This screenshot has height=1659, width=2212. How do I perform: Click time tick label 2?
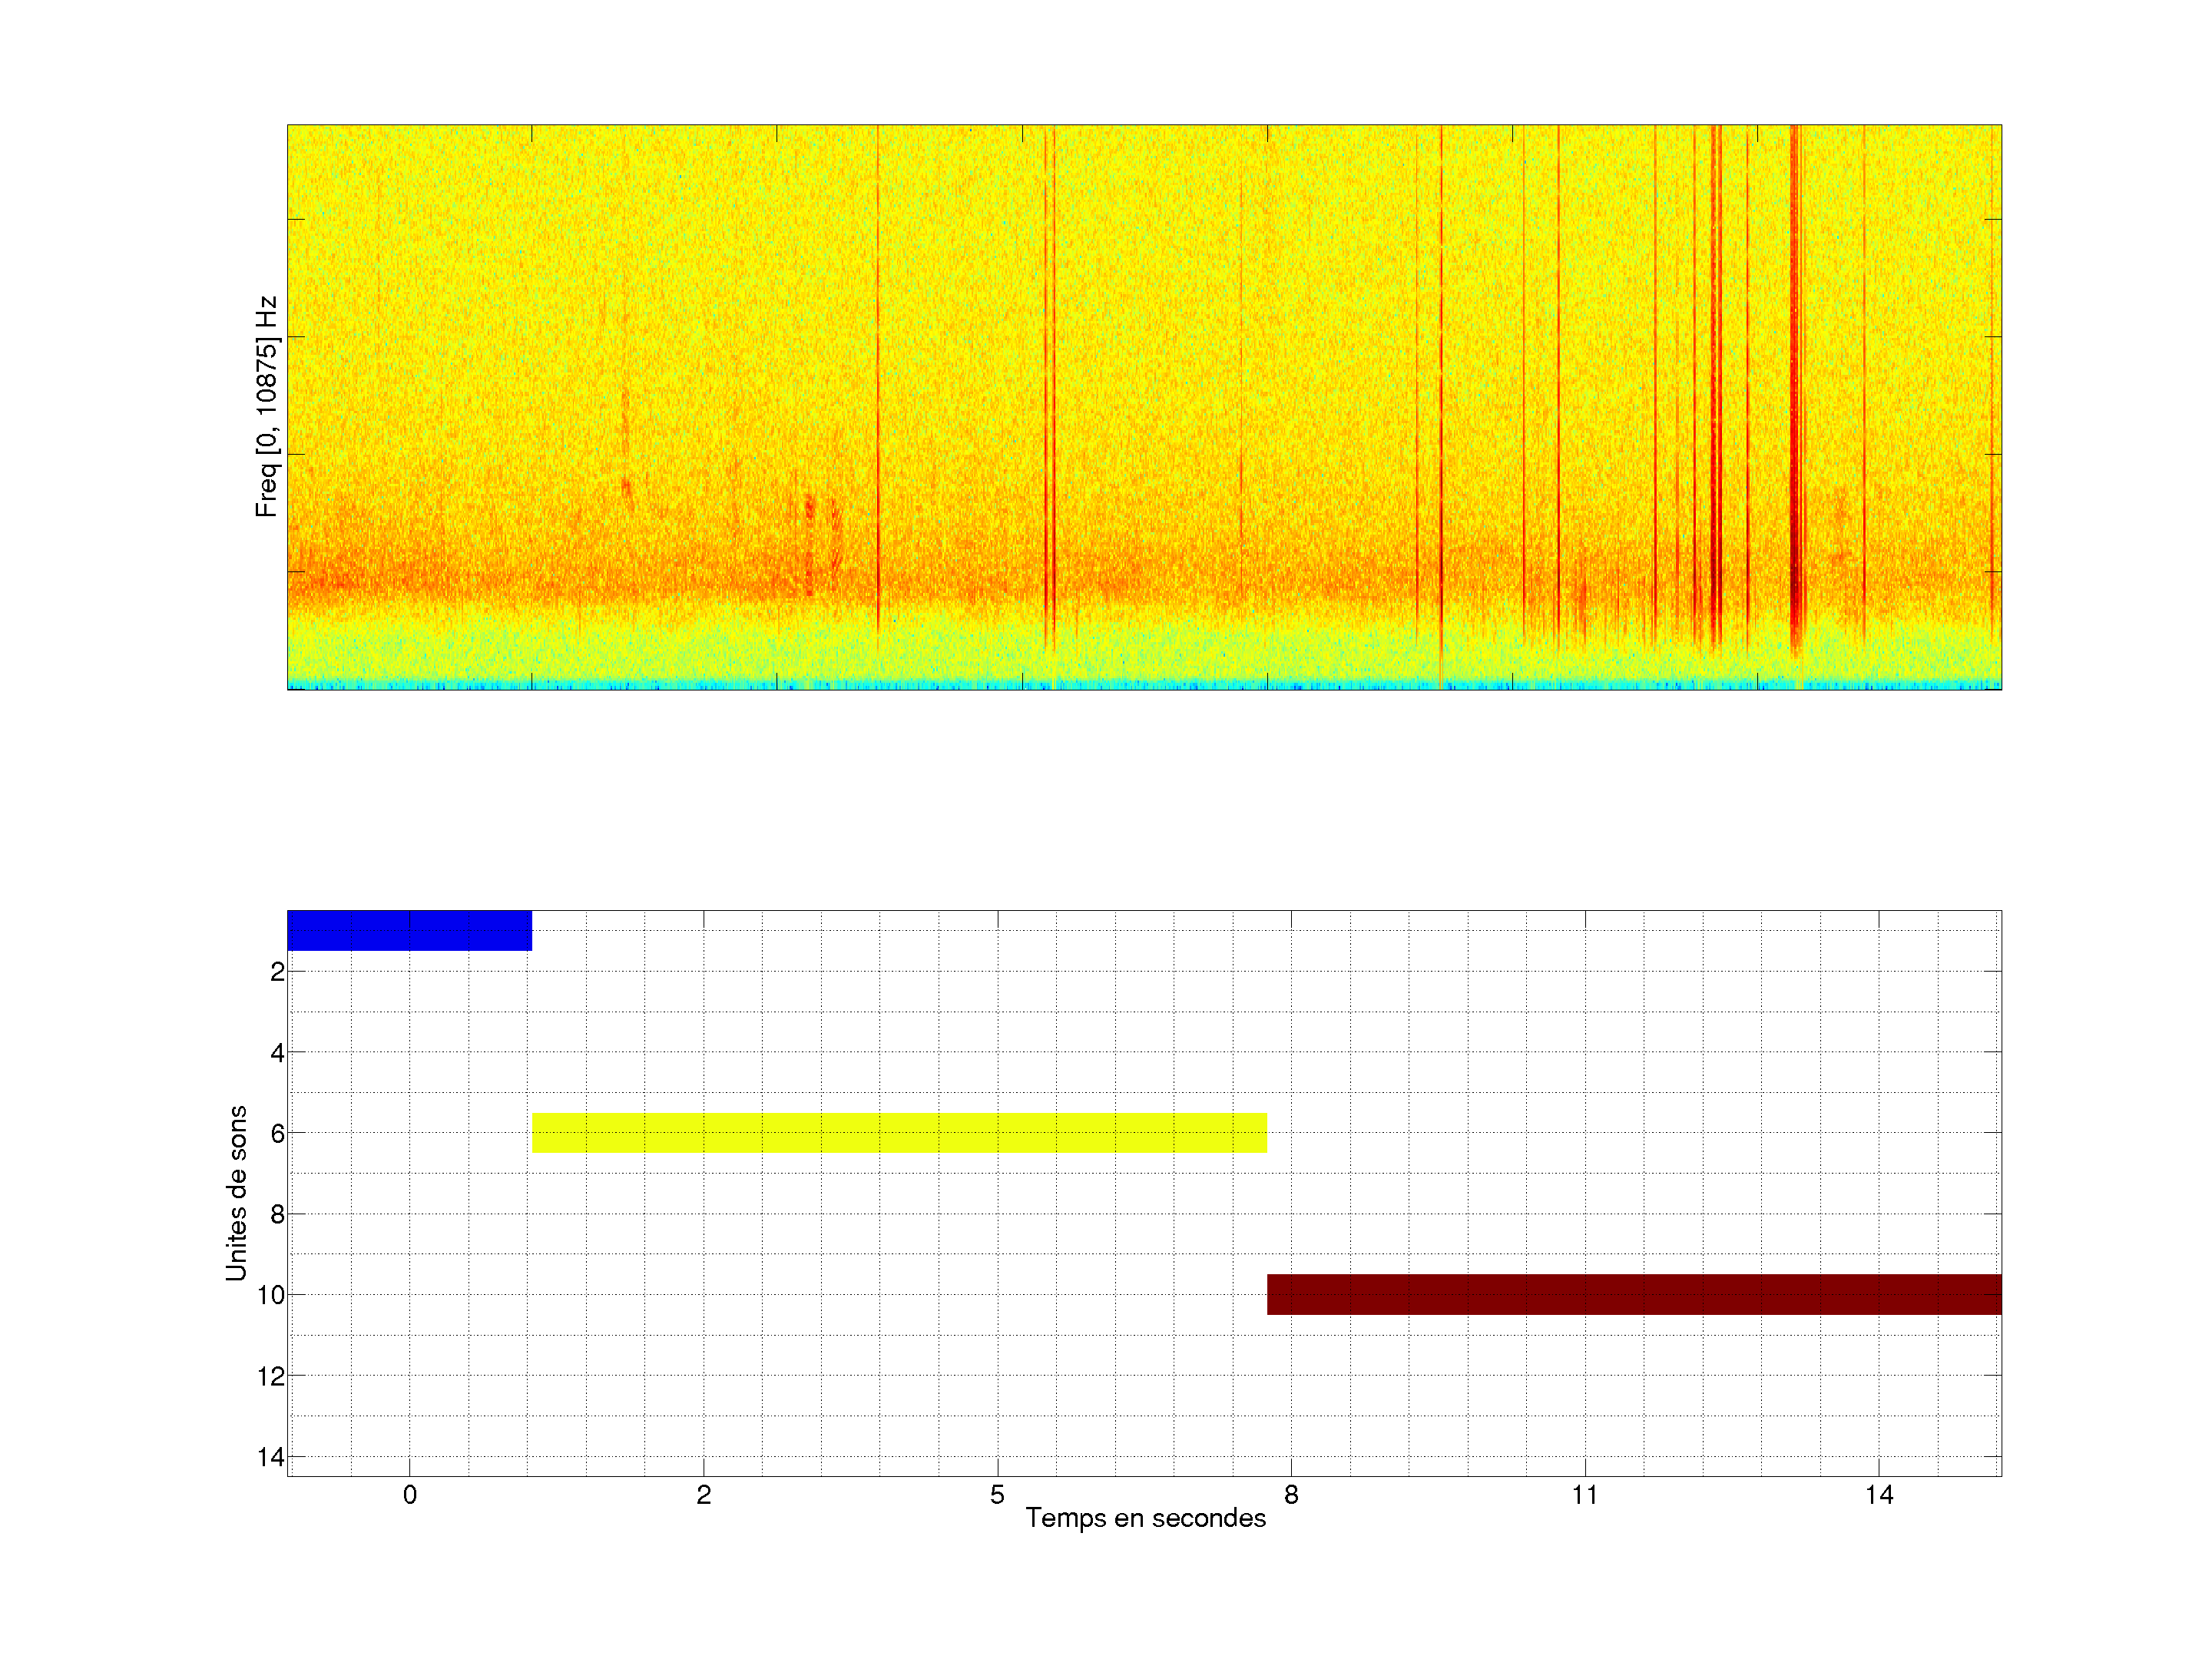[x=704, y=1495]
